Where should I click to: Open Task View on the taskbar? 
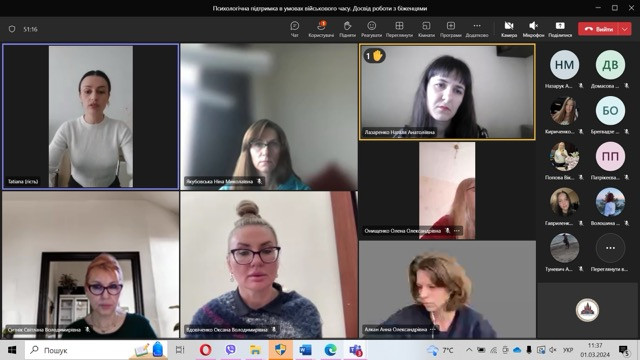(180, 350)
